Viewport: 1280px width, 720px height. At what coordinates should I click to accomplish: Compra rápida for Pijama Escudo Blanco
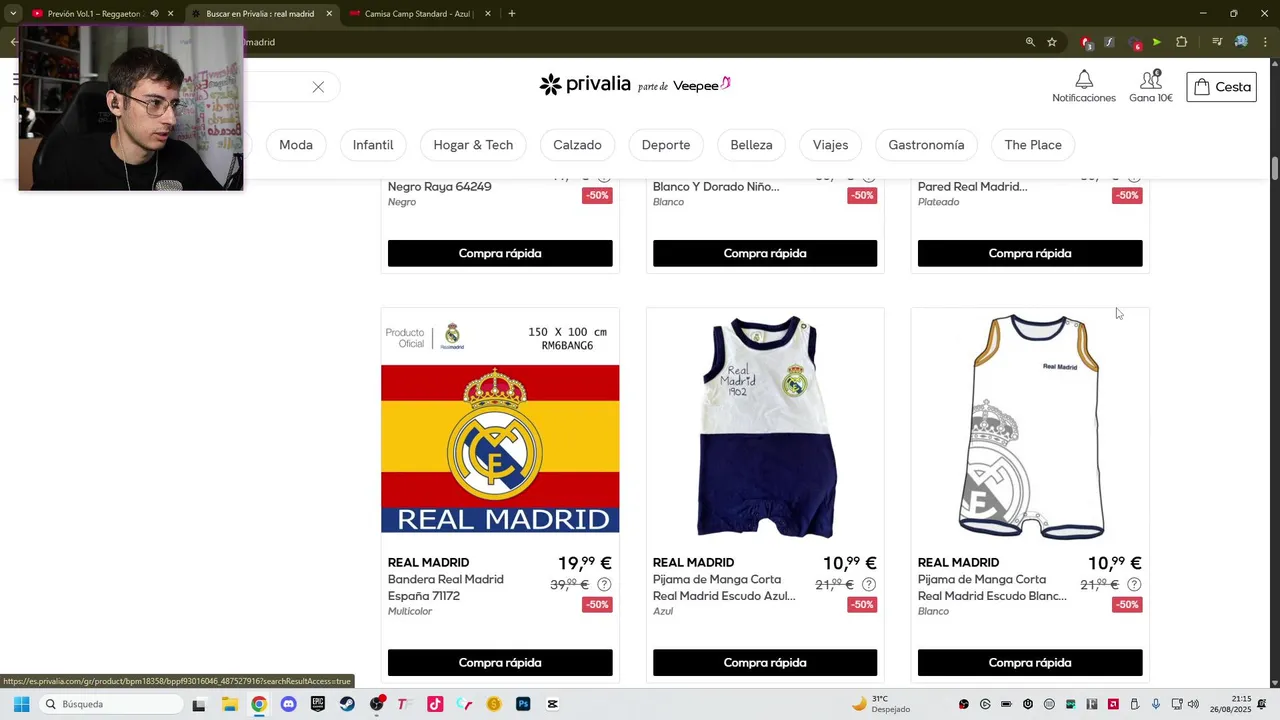tap(1030, 663)
